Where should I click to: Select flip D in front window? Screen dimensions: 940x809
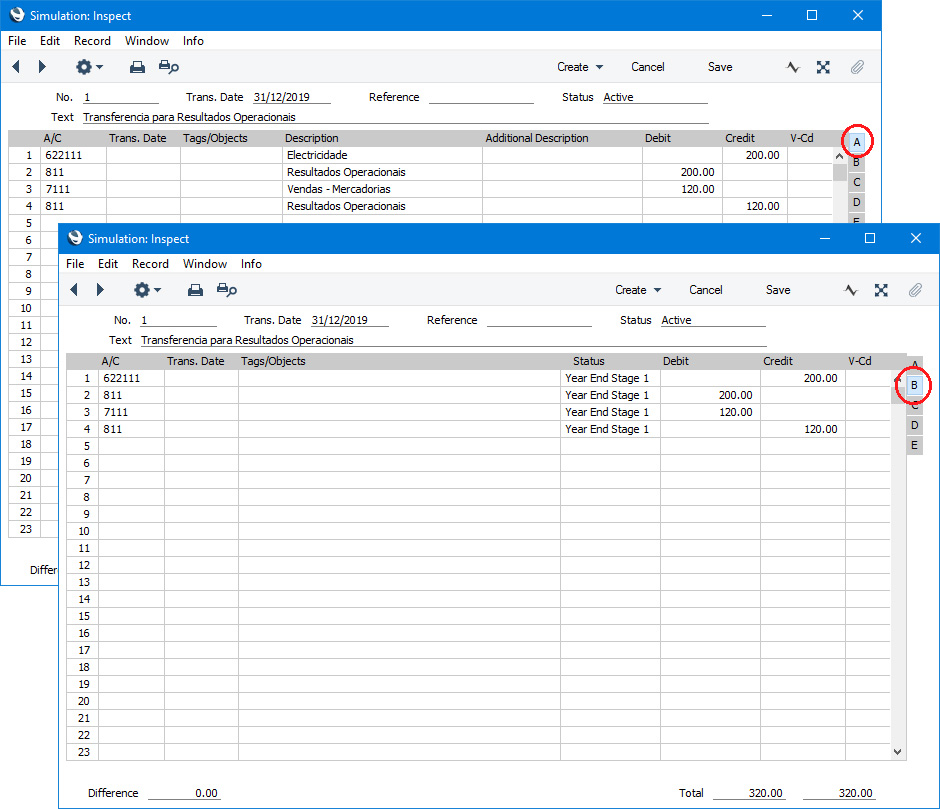click(914, 425)
